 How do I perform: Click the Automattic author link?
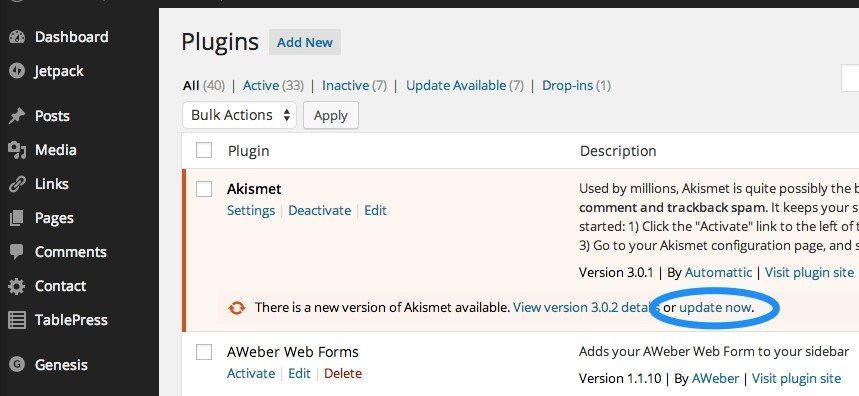pyautogui.click(x=718, y=272)
